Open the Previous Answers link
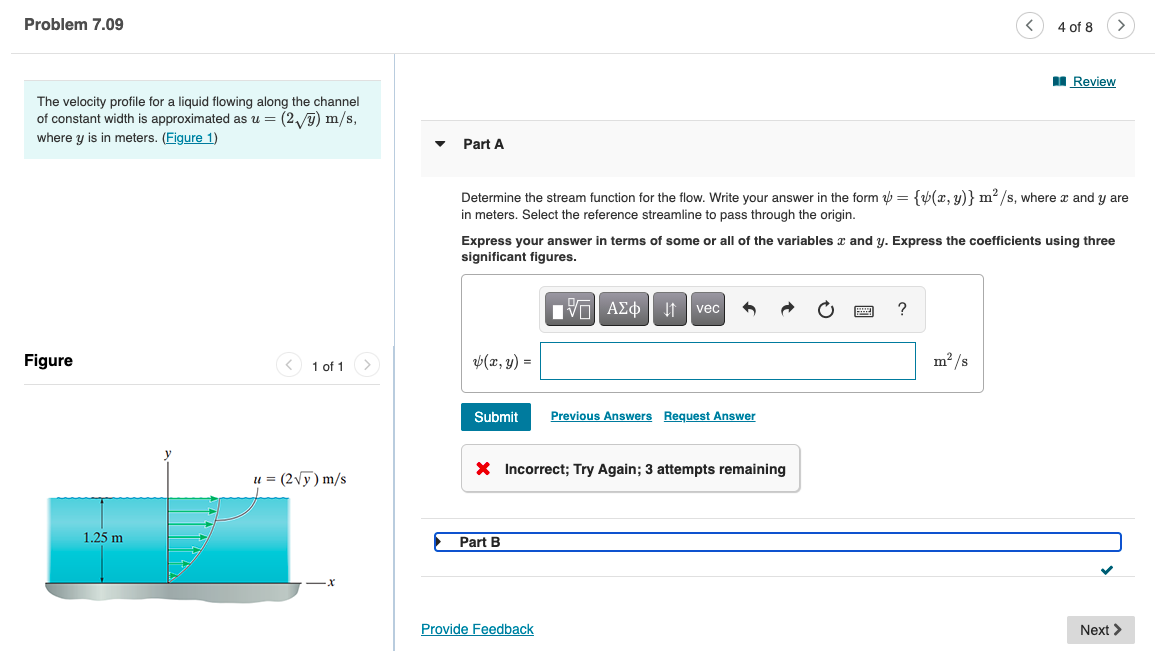 click(x=601, y=416)
